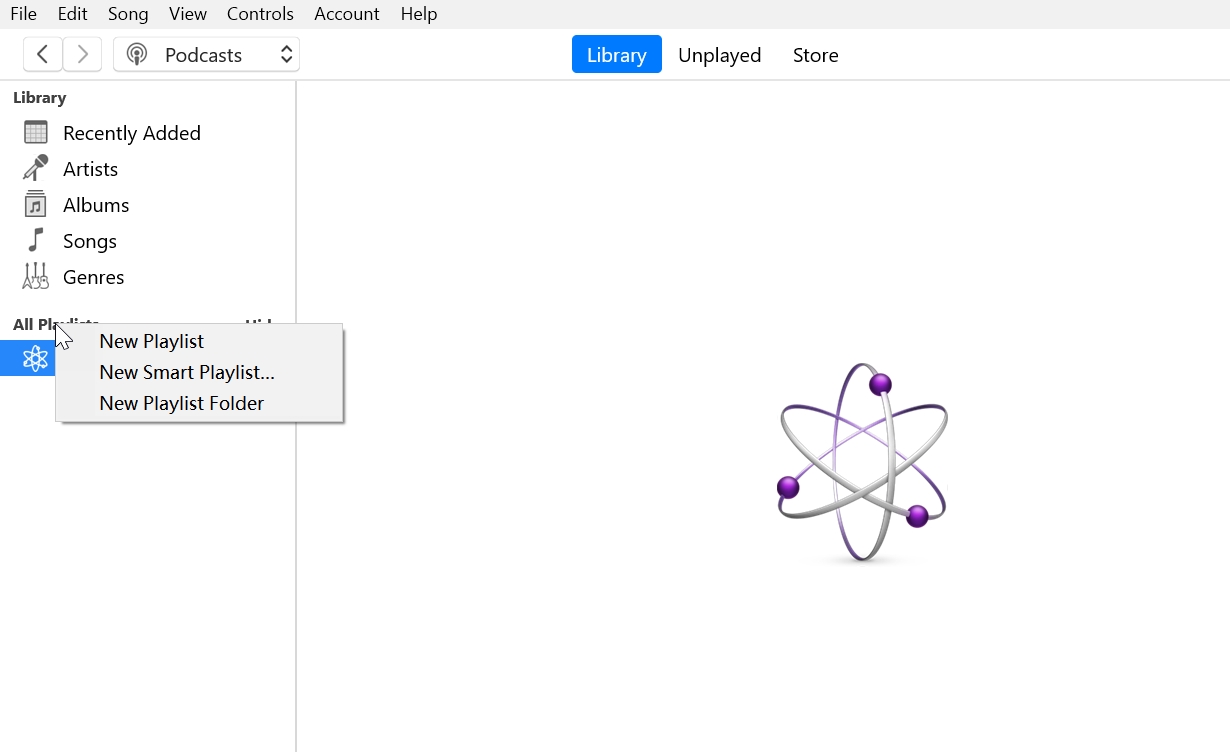
Task: Open the Account menu
Action: click(346, 14)
